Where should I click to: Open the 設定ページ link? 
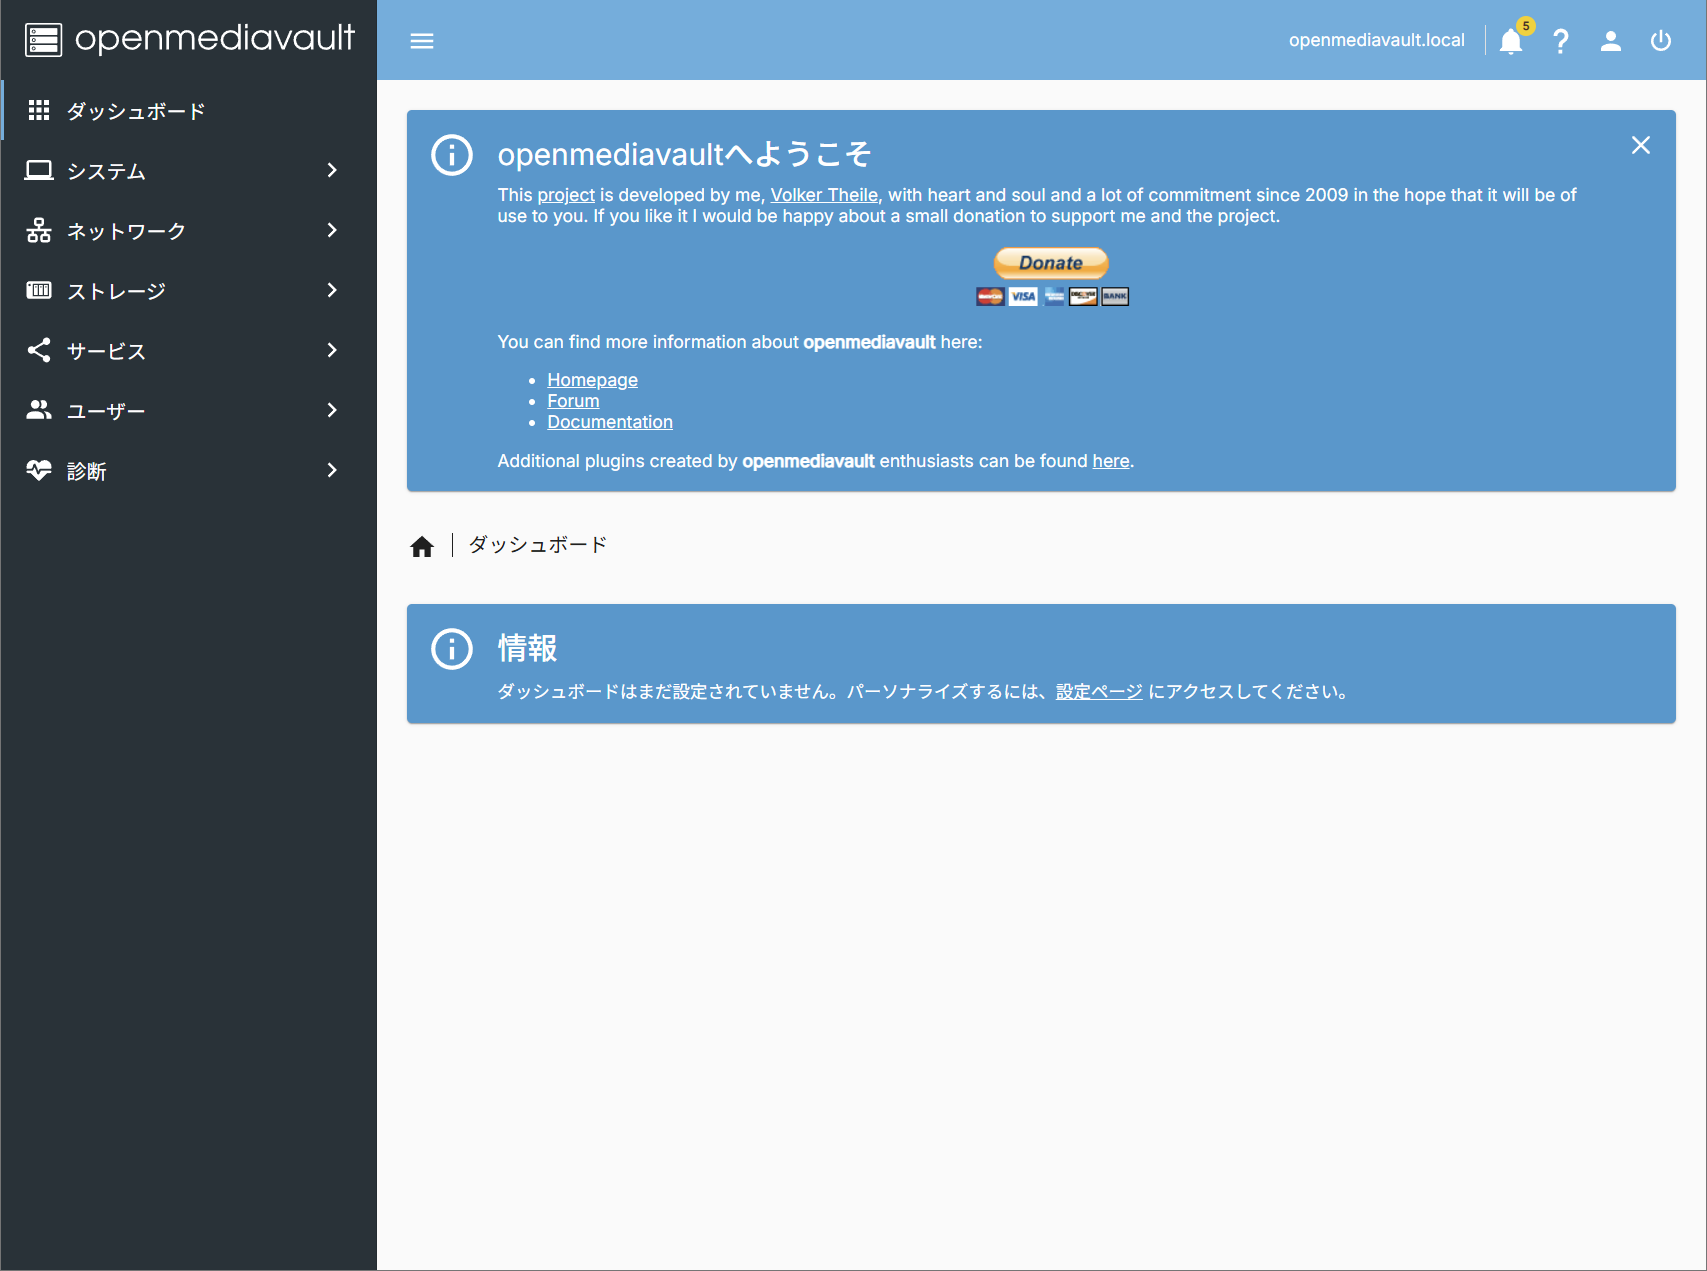point(1099,692)
